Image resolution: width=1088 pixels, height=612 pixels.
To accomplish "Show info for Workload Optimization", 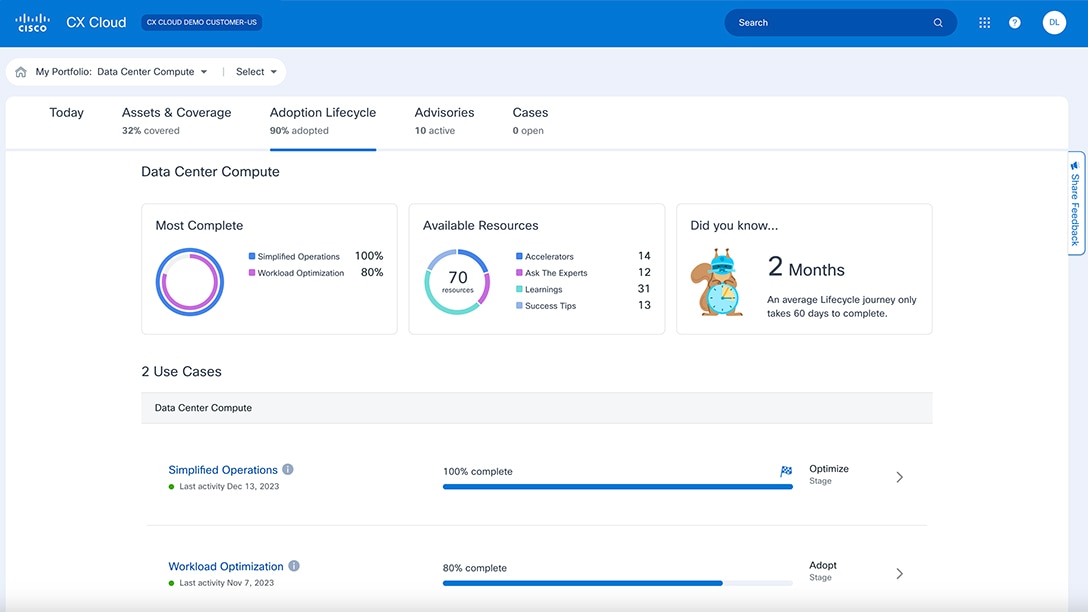I will [x=294, y=566].
